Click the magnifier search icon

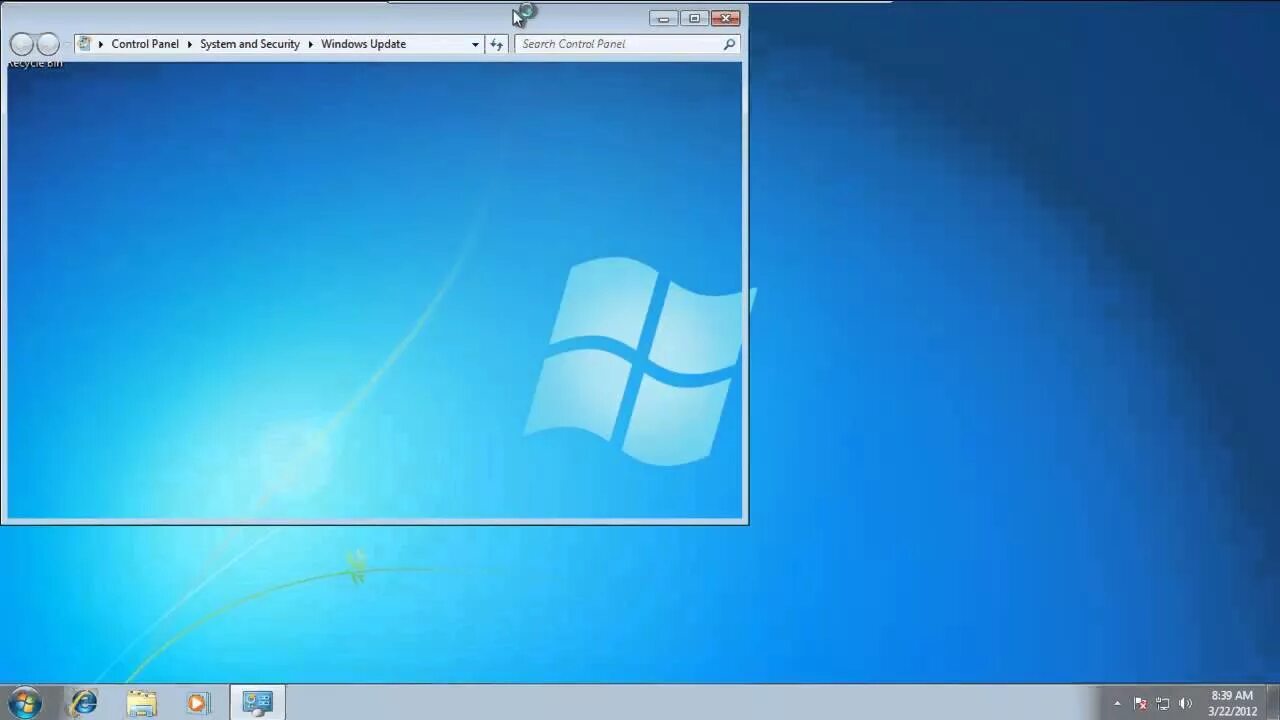[x=729, y=44]
